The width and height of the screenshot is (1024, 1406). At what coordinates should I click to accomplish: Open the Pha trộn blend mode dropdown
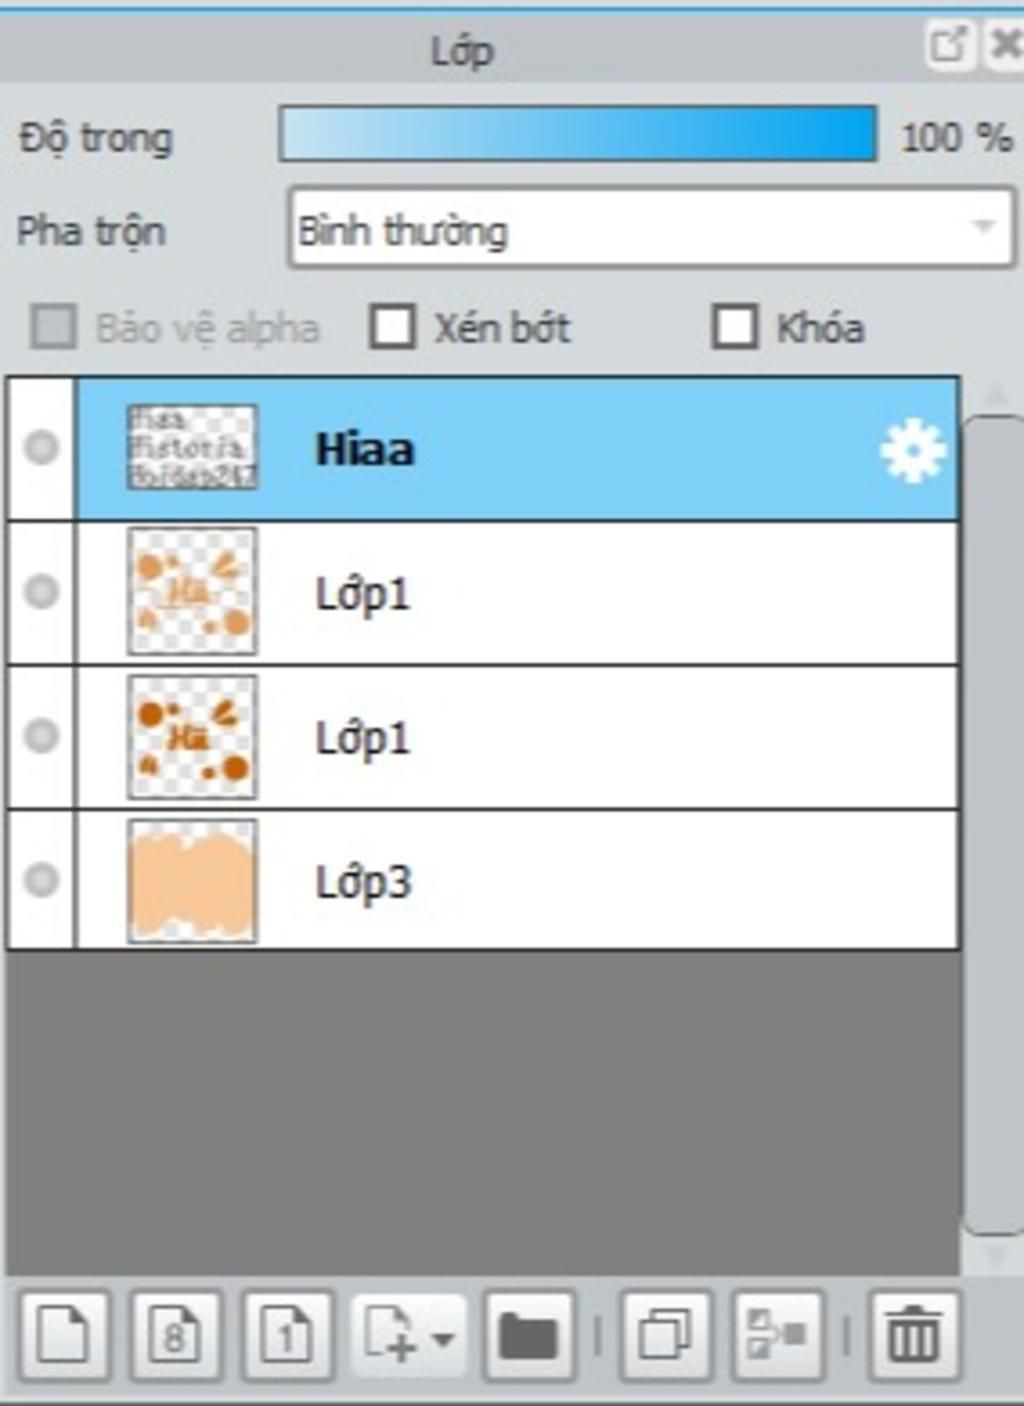click(x=651, y=229)
